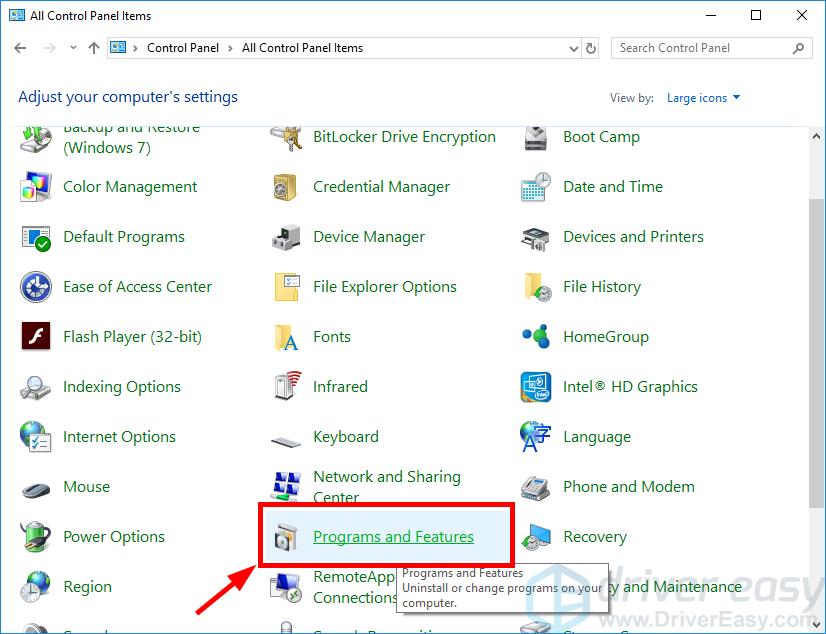The height and width of the screenshot is (634, 826).
Task: Open the Ease of Access Center icon
Action: pos(36,287)
